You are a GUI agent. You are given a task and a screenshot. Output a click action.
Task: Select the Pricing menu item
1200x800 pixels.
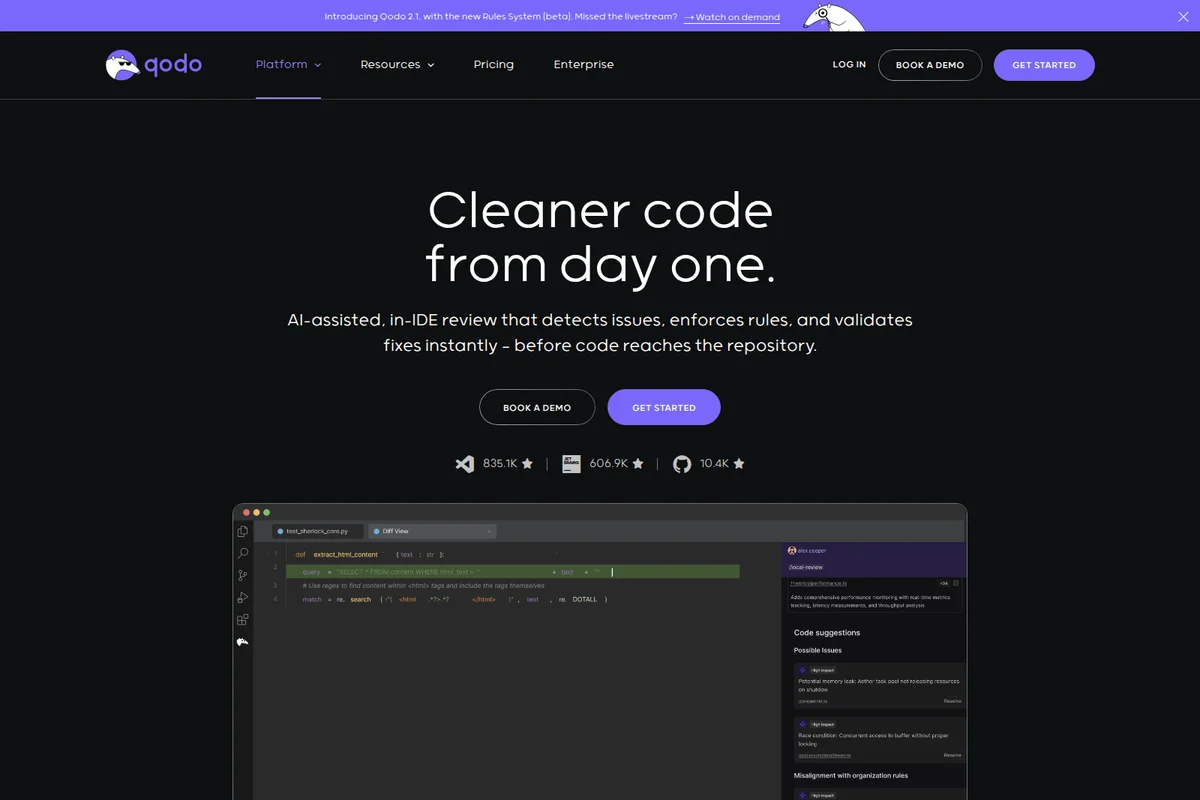pos(493,64)
